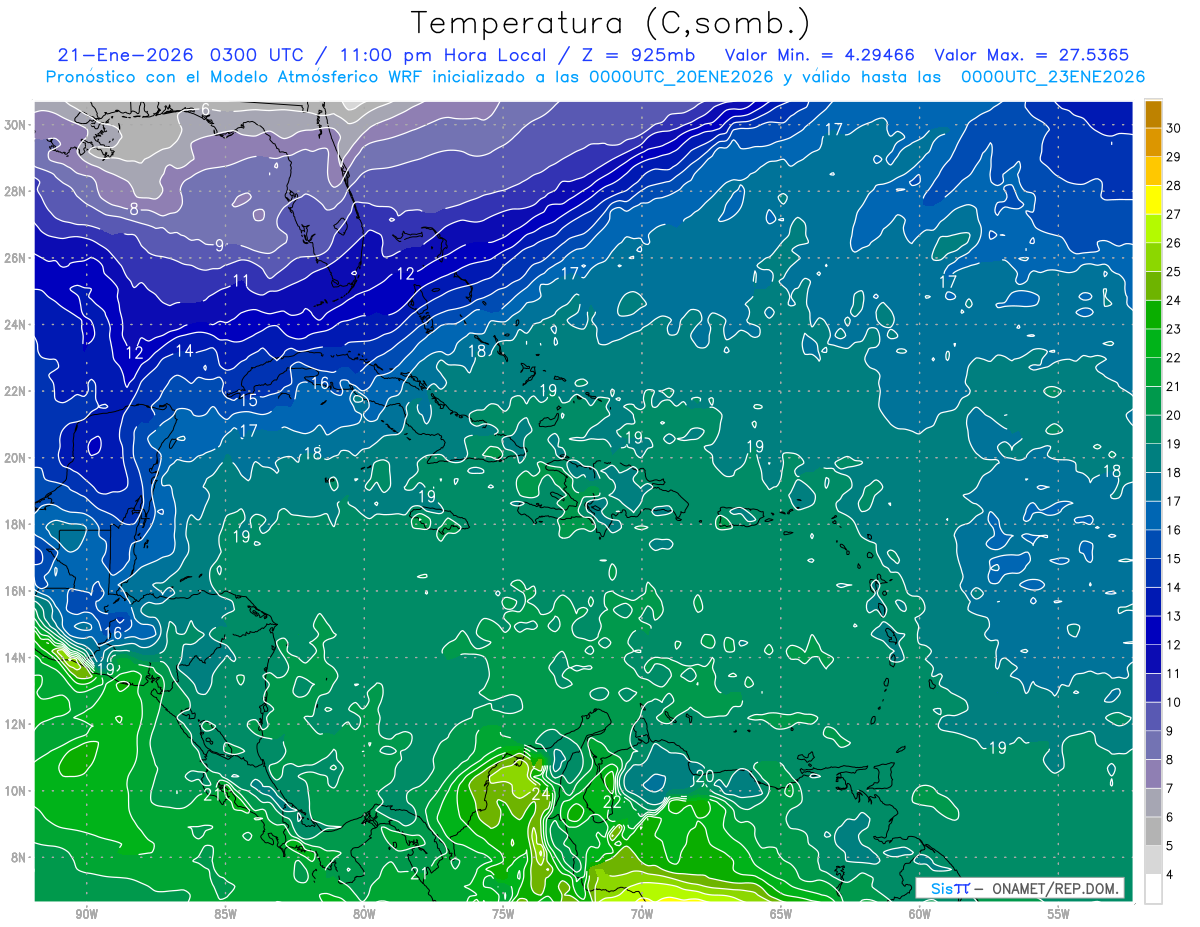Image resolution: width=1200 pixels, height=927 pixels.
Task: Click the 12N latitude axis label
Action: pos(16,724)
